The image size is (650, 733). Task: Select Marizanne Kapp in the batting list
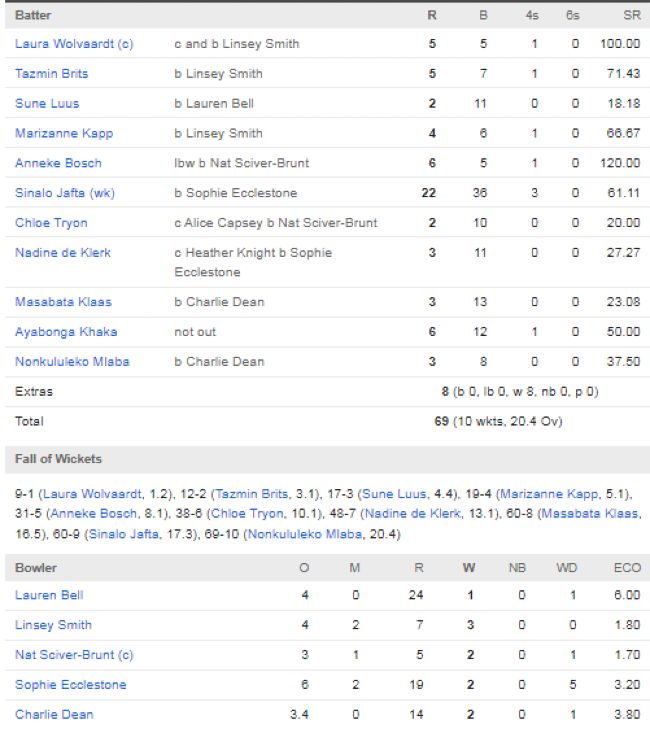[x=64, y=133]
